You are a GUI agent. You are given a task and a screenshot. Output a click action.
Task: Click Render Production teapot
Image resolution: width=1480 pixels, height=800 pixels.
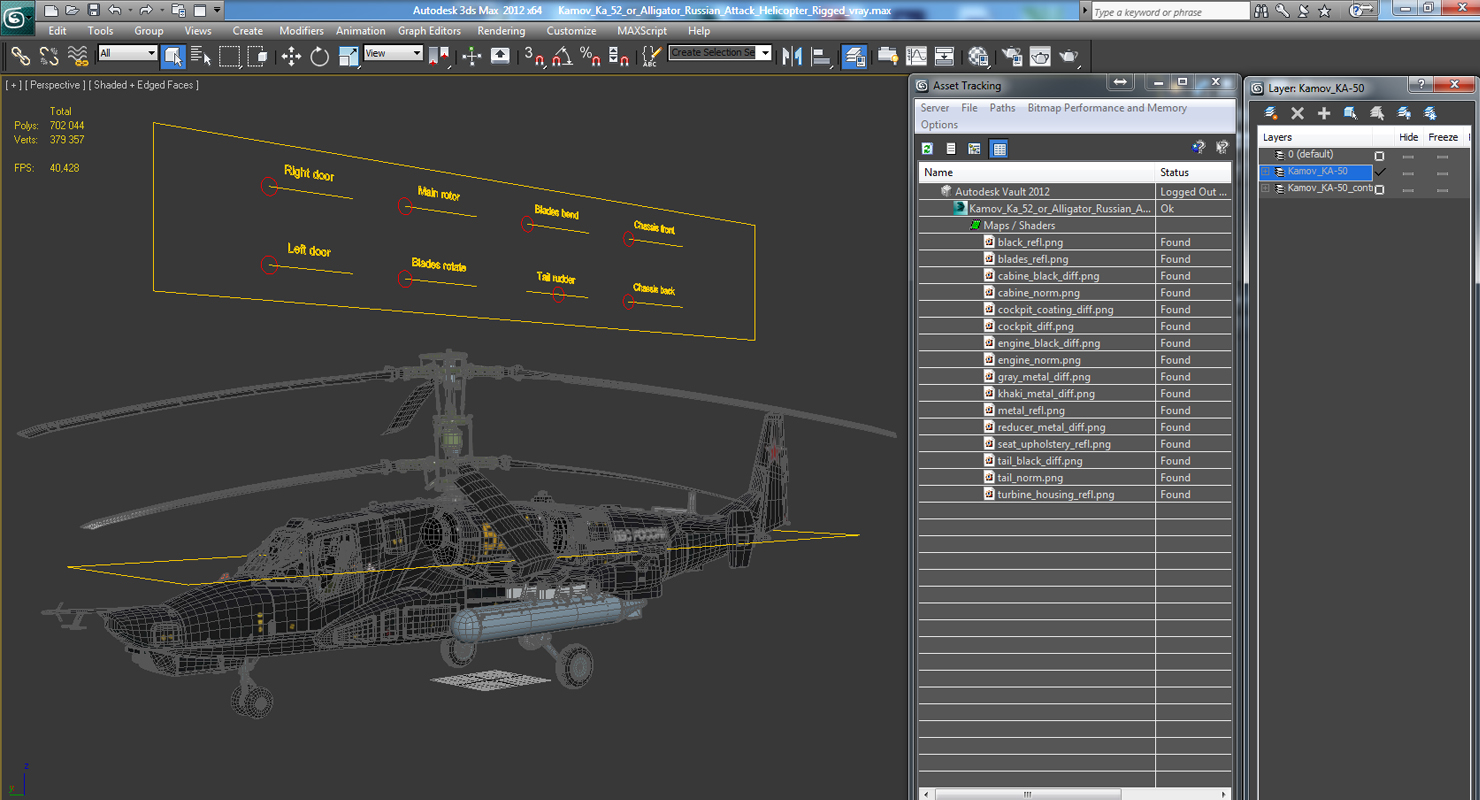(1068, 56)
